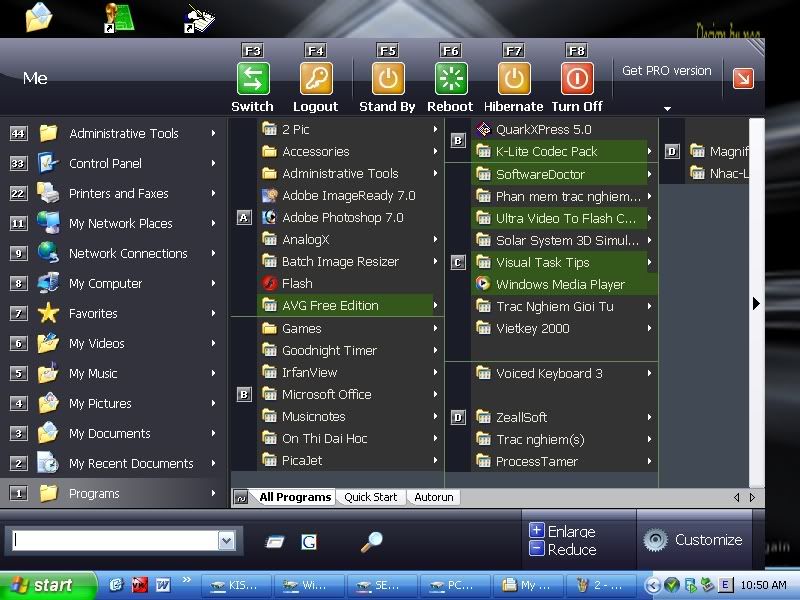
Task: Click the orange arrow icon beside Get PRO
Action: (743, 77)
